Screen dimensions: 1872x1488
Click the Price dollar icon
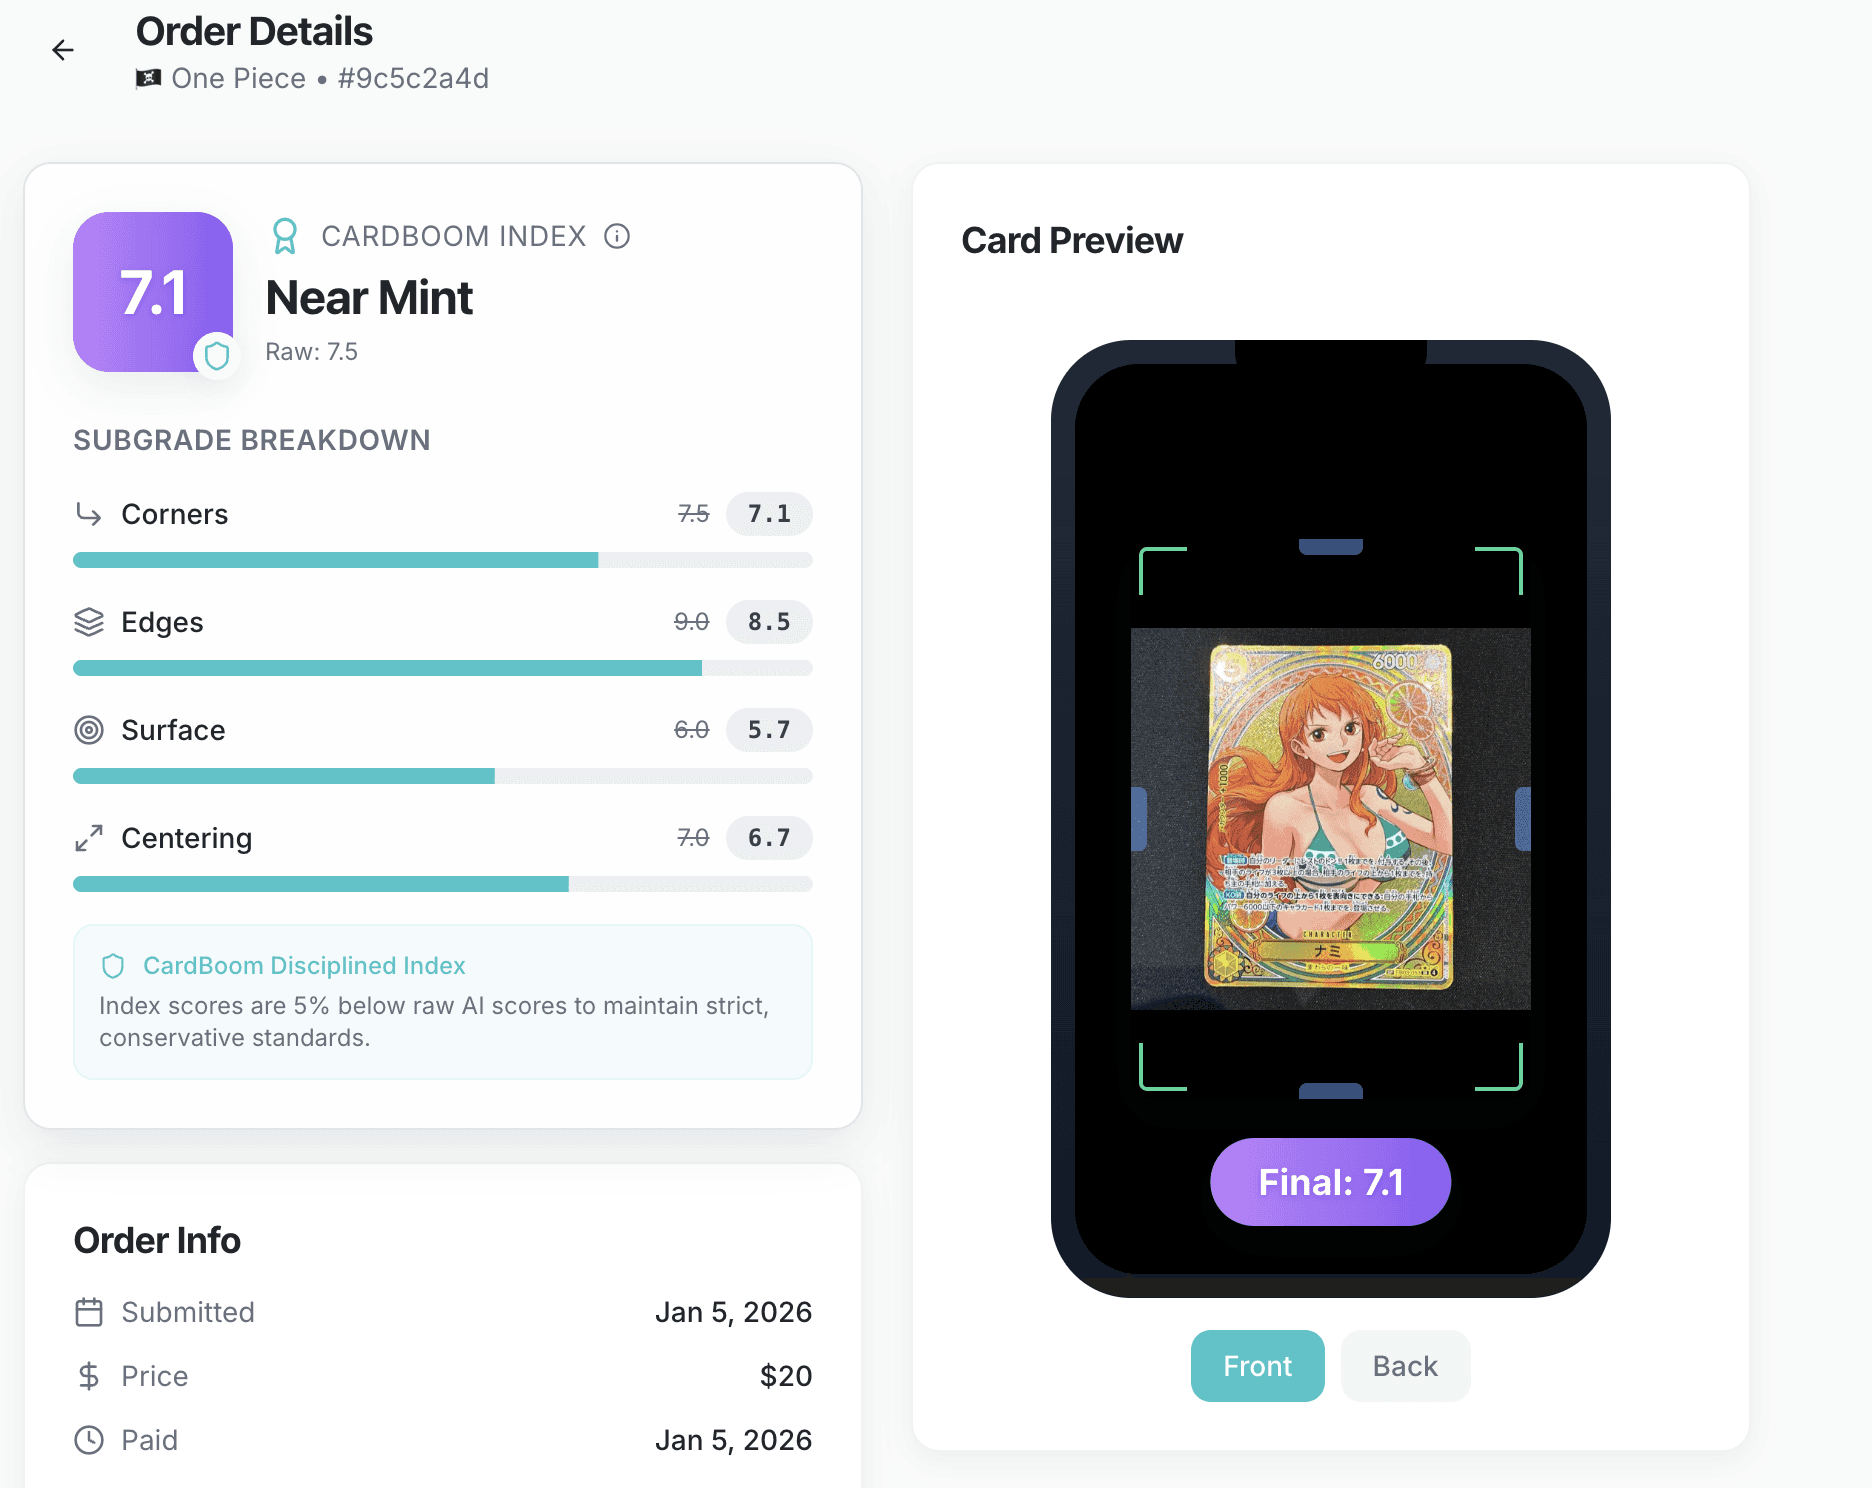(x=89, y=1376)
